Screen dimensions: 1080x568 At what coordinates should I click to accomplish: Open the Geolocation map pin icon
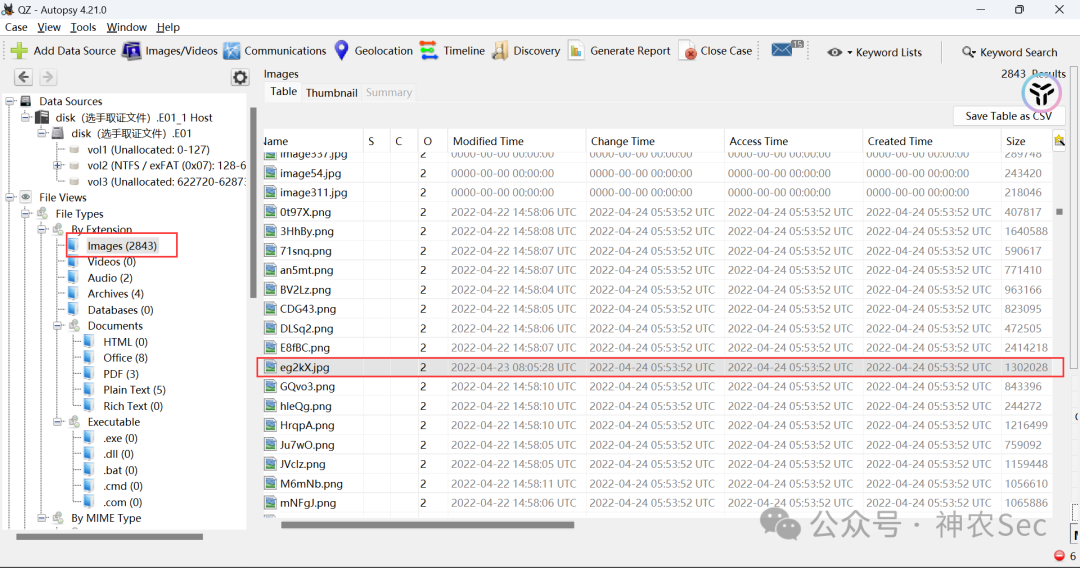coord(342,50)
